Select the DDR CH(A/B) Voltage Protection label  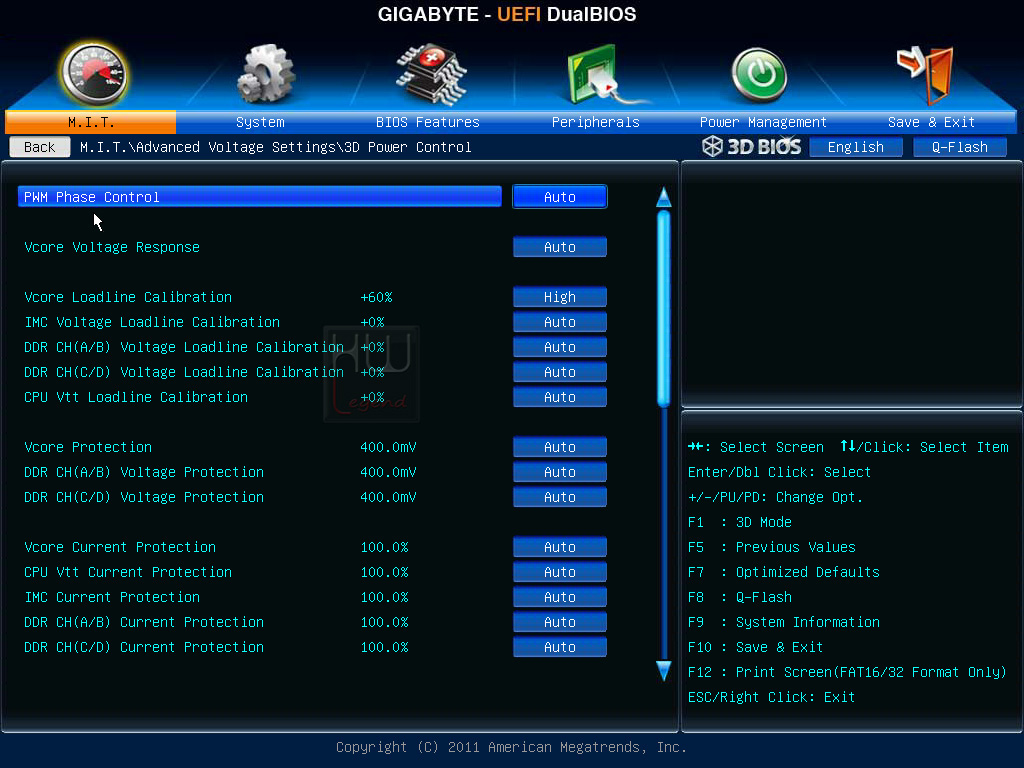pos(144,472)
